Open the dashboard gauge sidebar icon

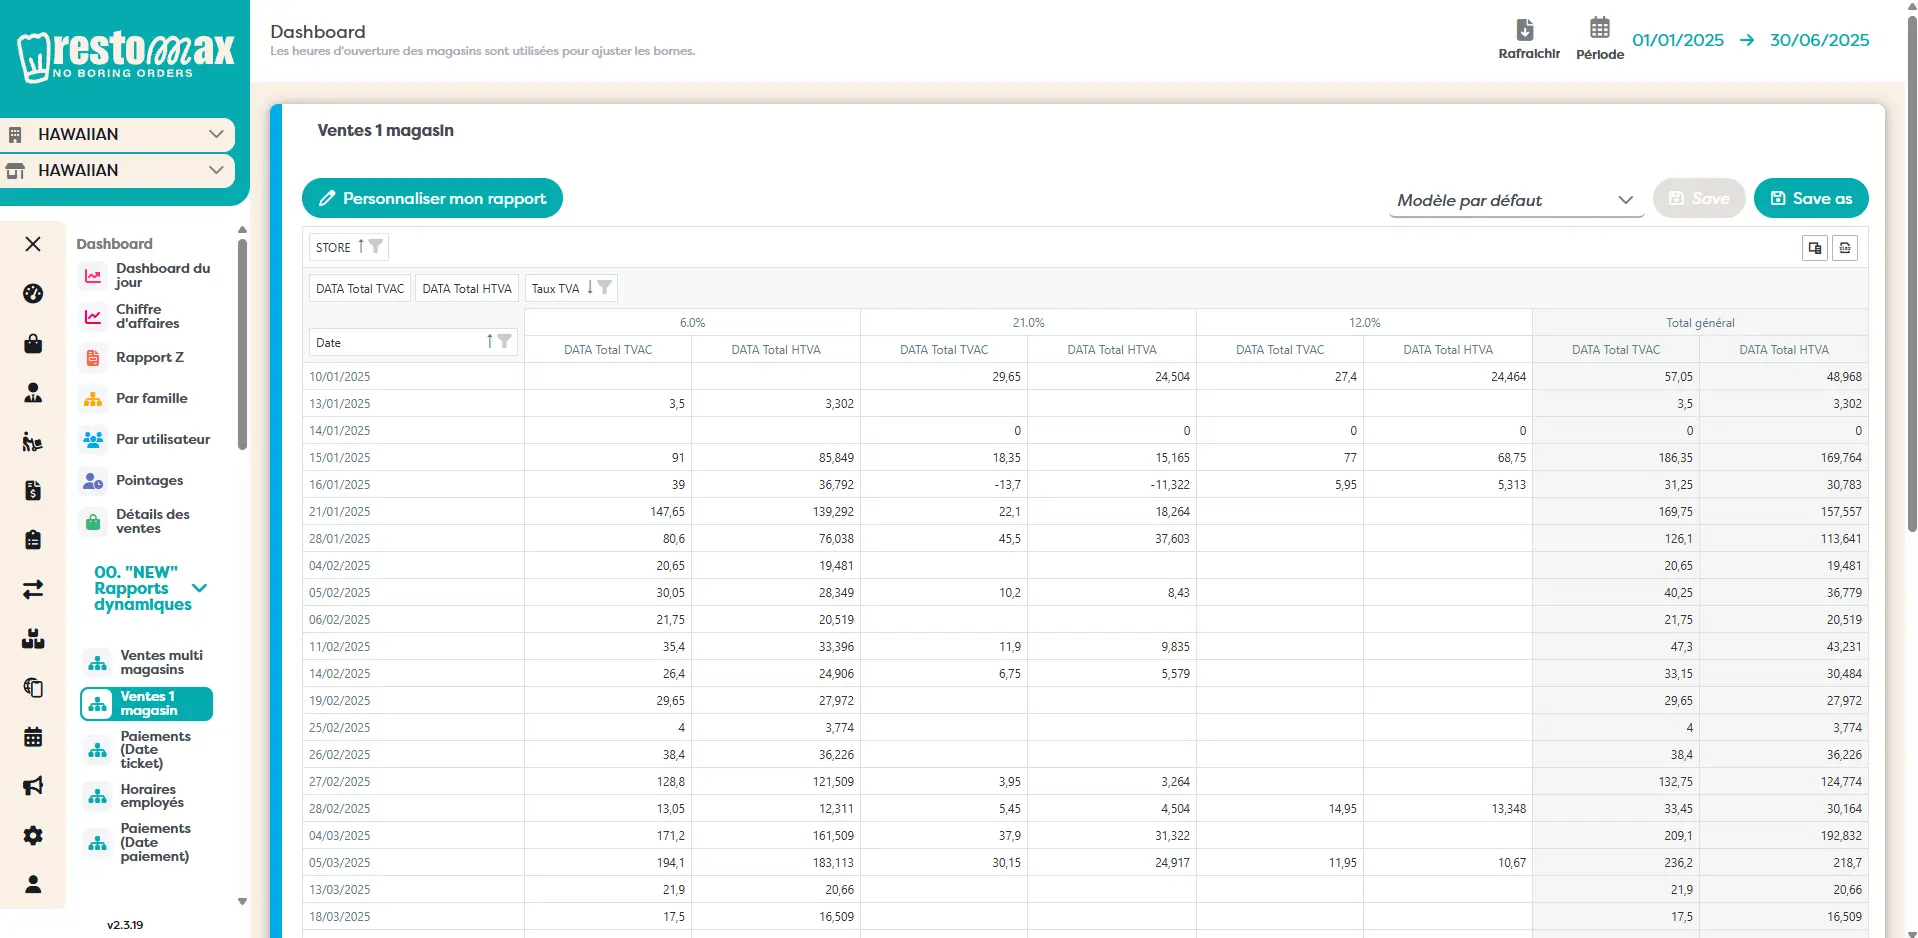tap(33, 293)
